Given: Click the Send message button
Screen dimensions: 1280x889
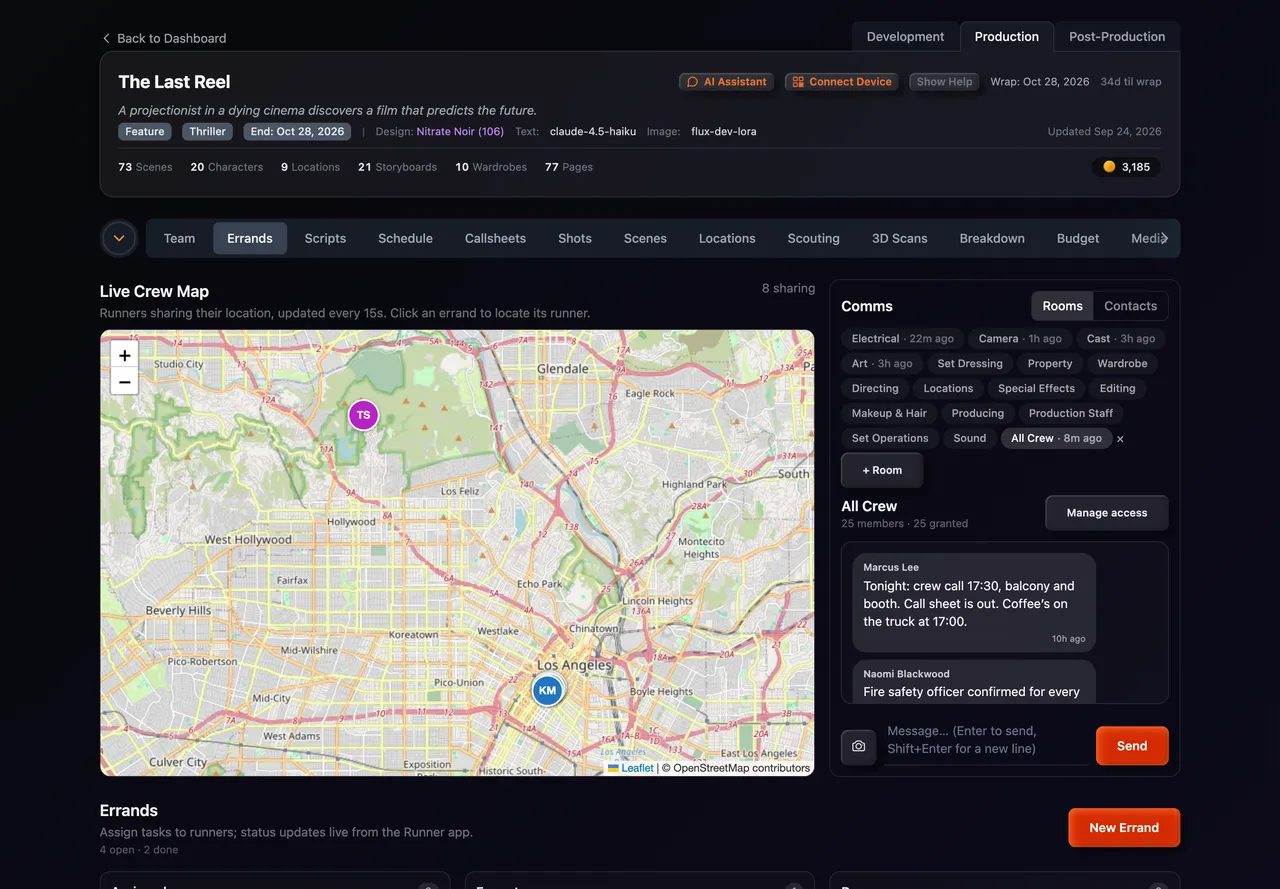Looking at the screenshot, I should pyautogui.click(x=1132, y=746).
